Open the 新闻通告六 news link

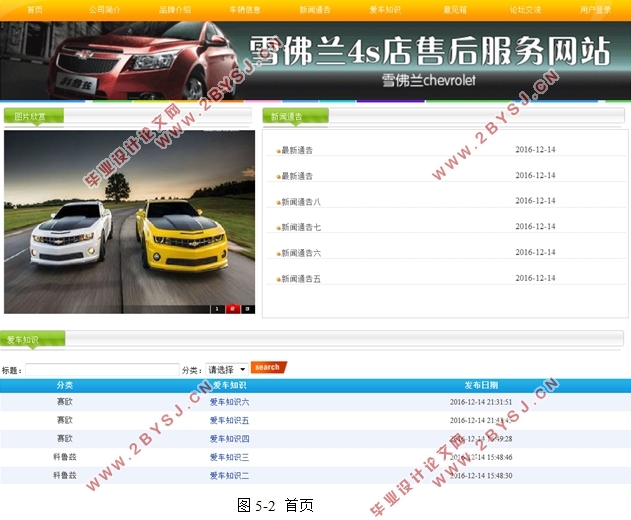tap(301, 253)
